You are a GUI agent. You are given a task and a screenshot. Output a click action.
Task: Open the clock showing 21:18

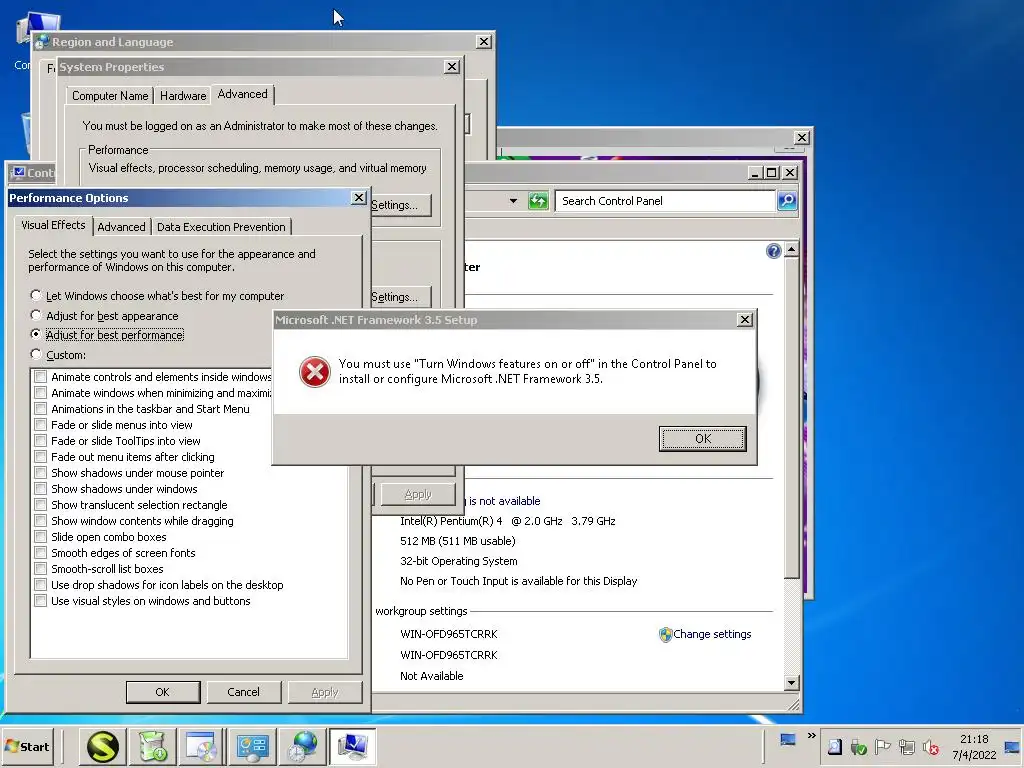974,739
